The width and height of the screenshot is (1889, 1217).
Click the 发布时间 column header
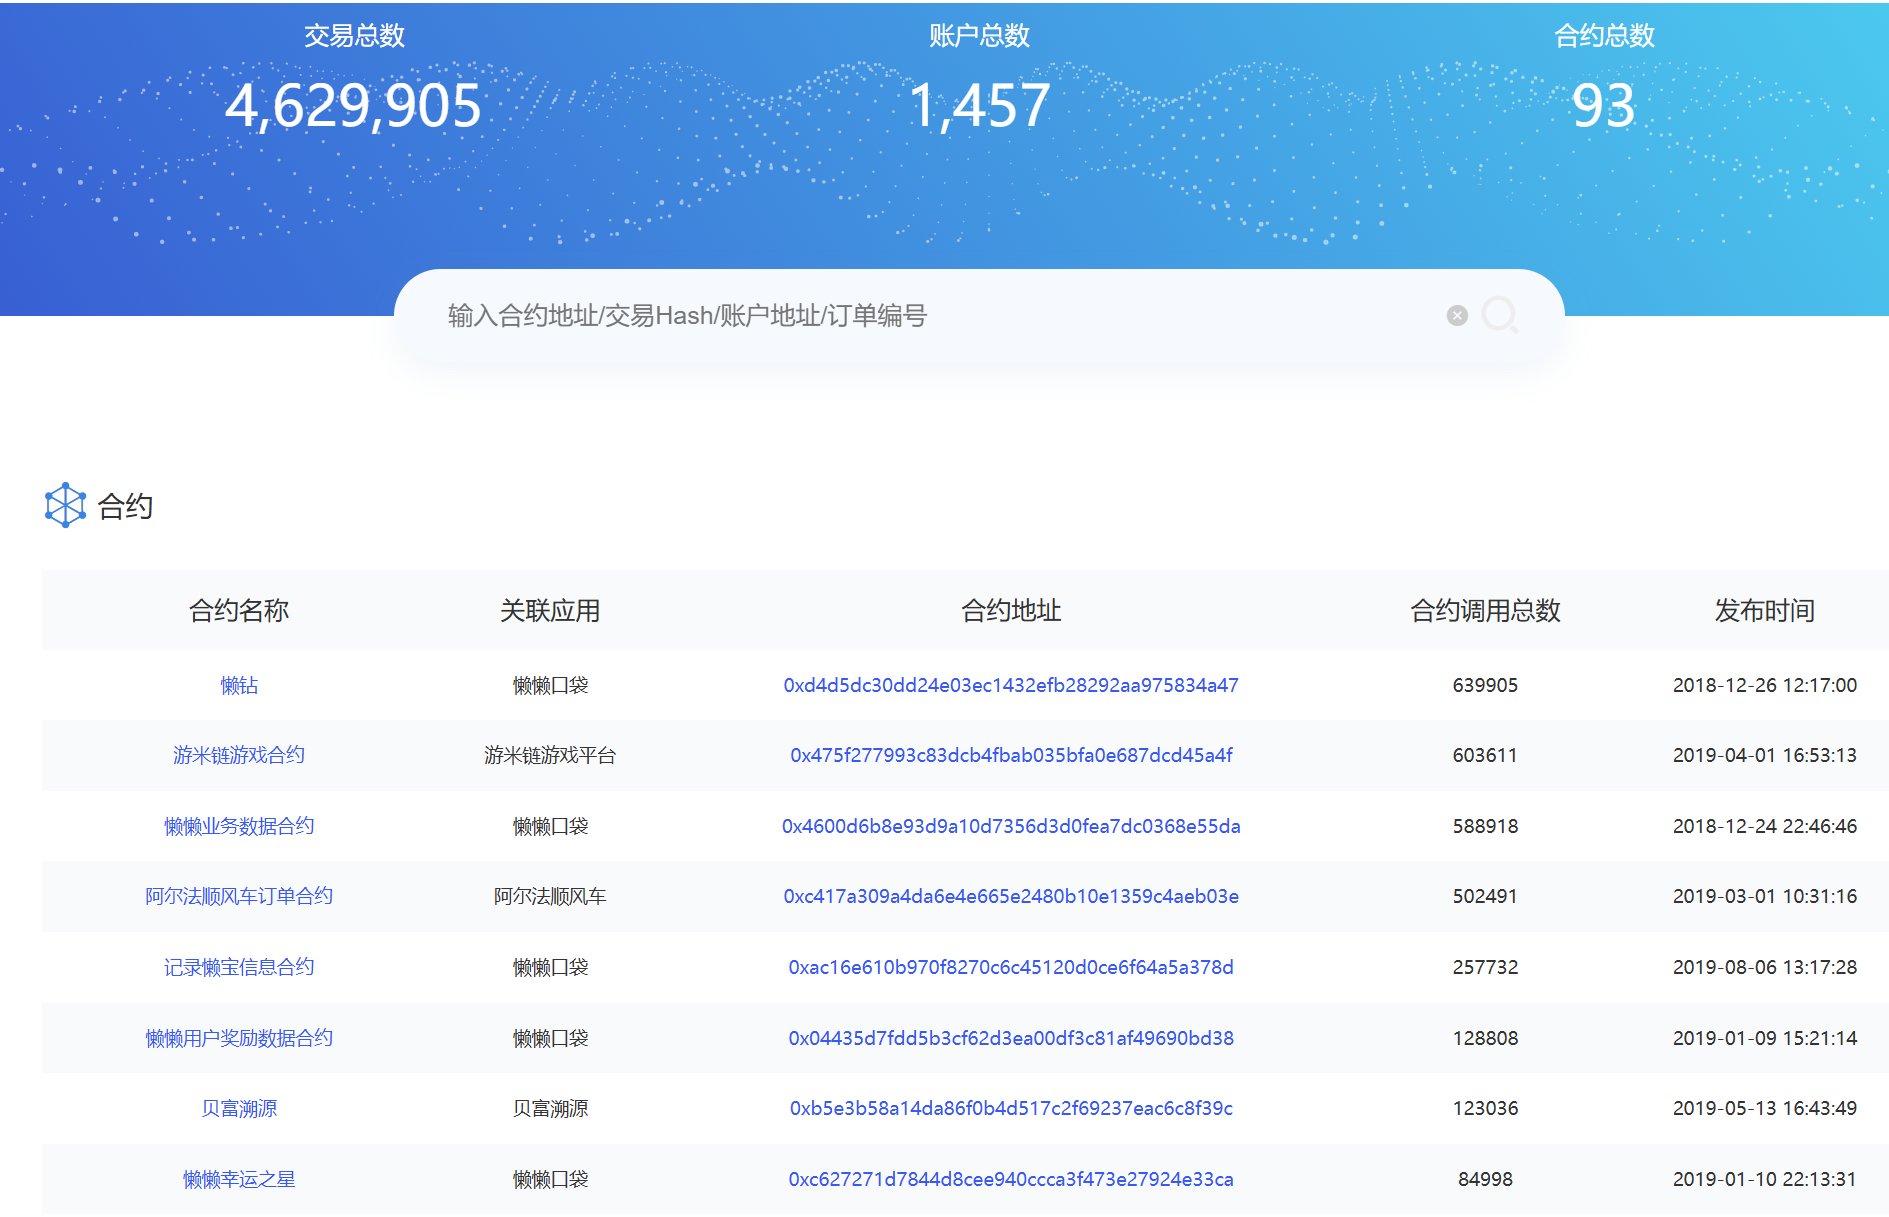[x=1764, y=610]
